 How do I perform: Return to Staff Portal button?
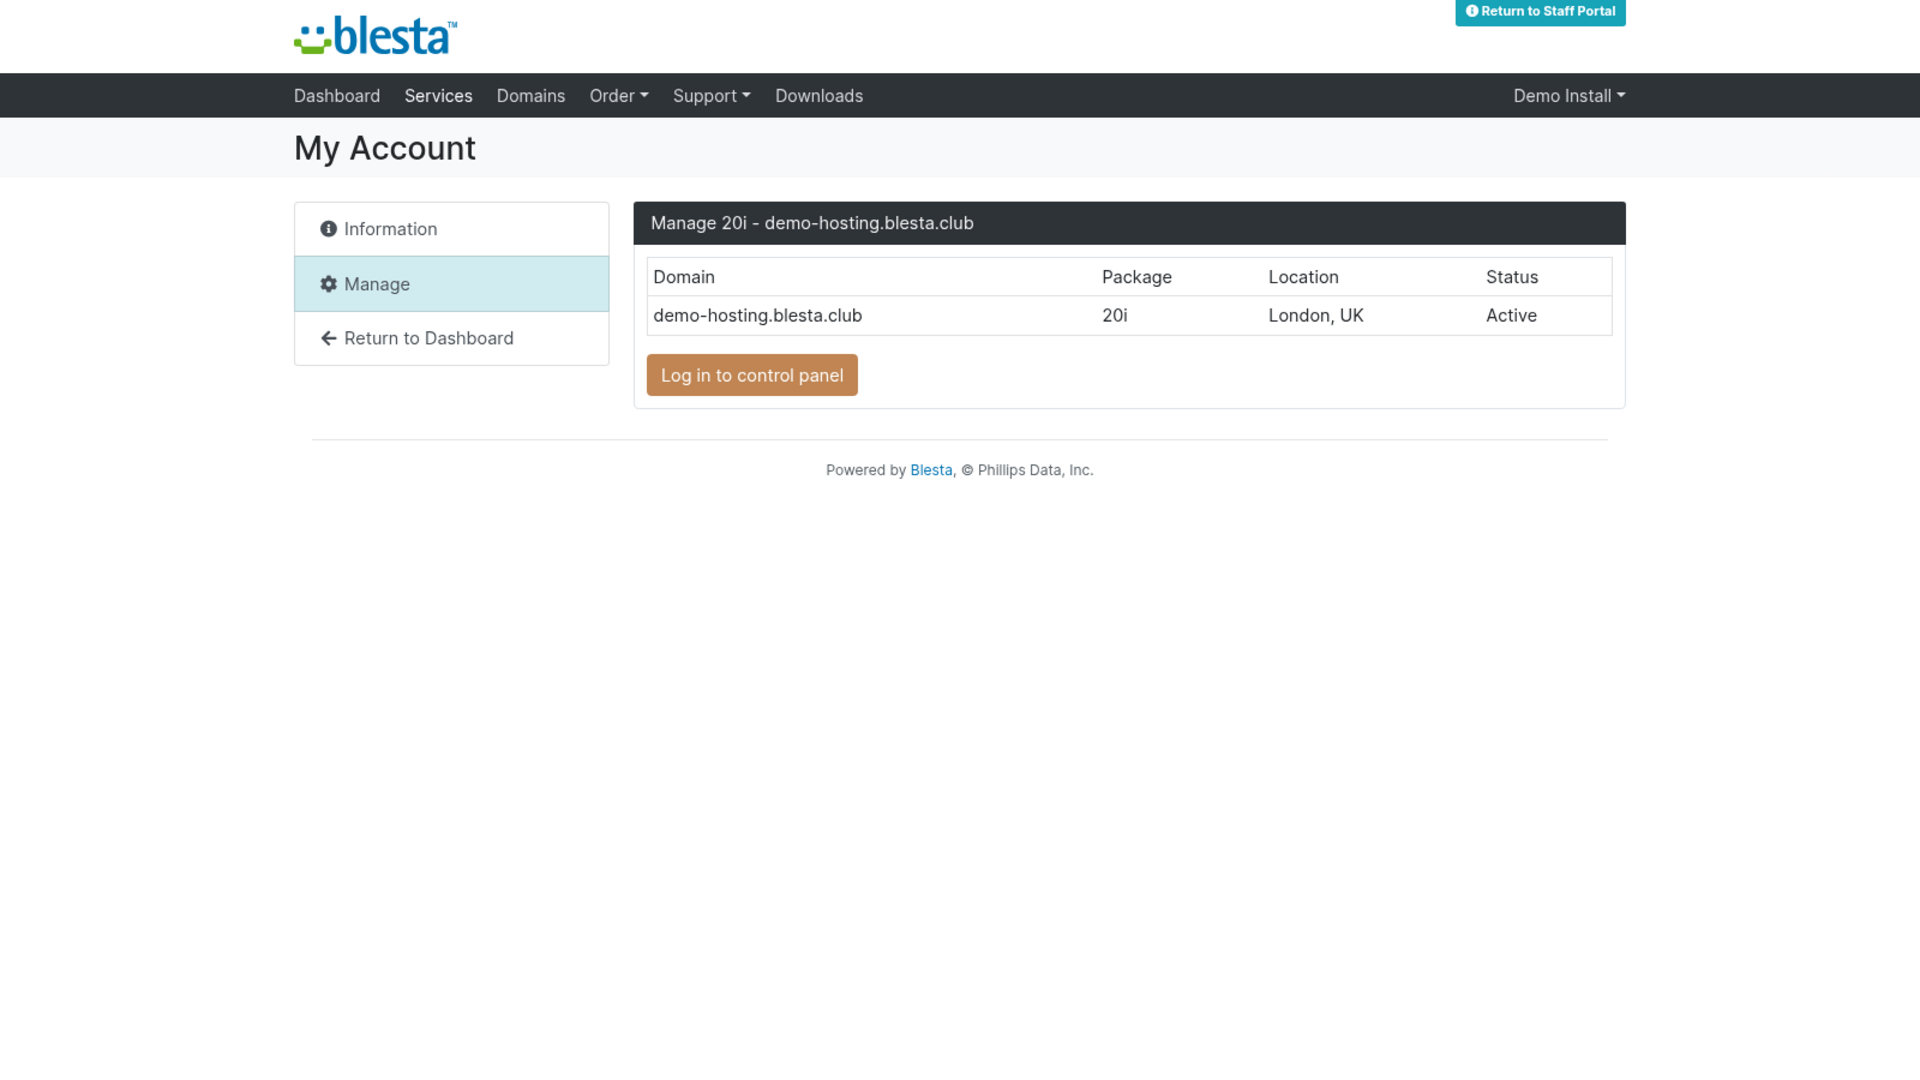point(1540,12)
